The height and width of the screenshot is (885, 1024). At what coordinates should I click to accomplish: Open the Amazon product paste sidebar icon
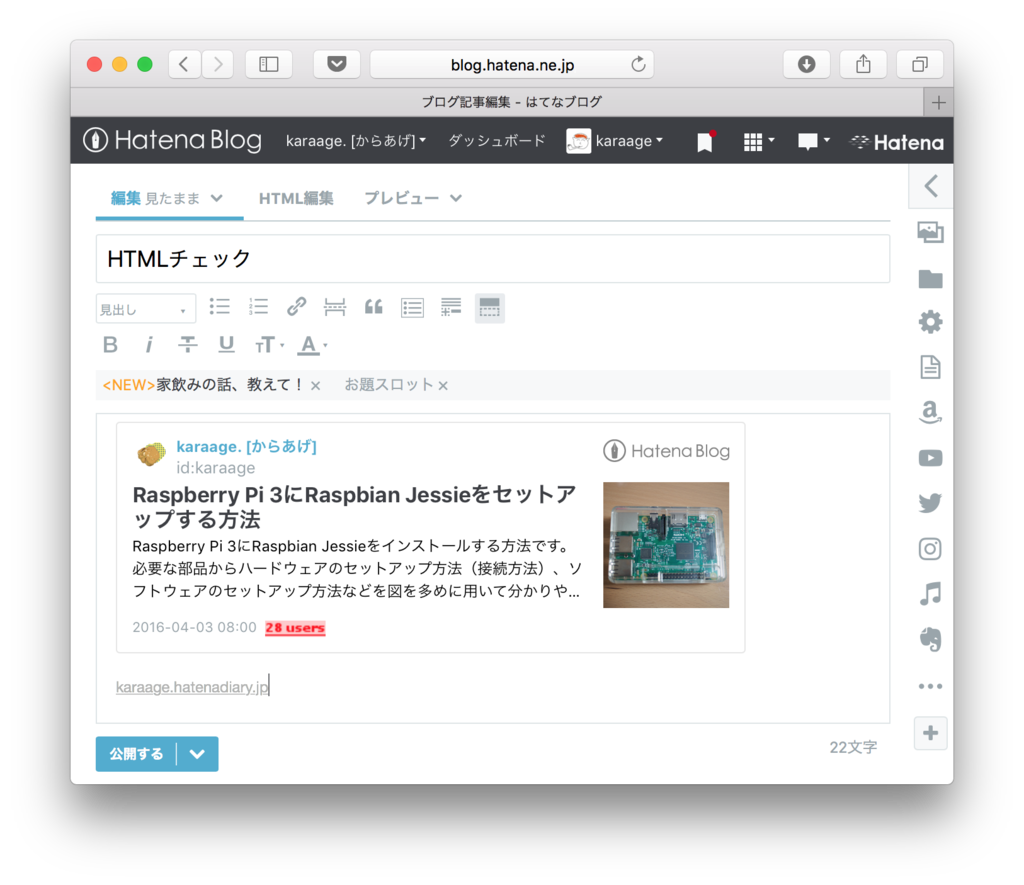(930, 412)
